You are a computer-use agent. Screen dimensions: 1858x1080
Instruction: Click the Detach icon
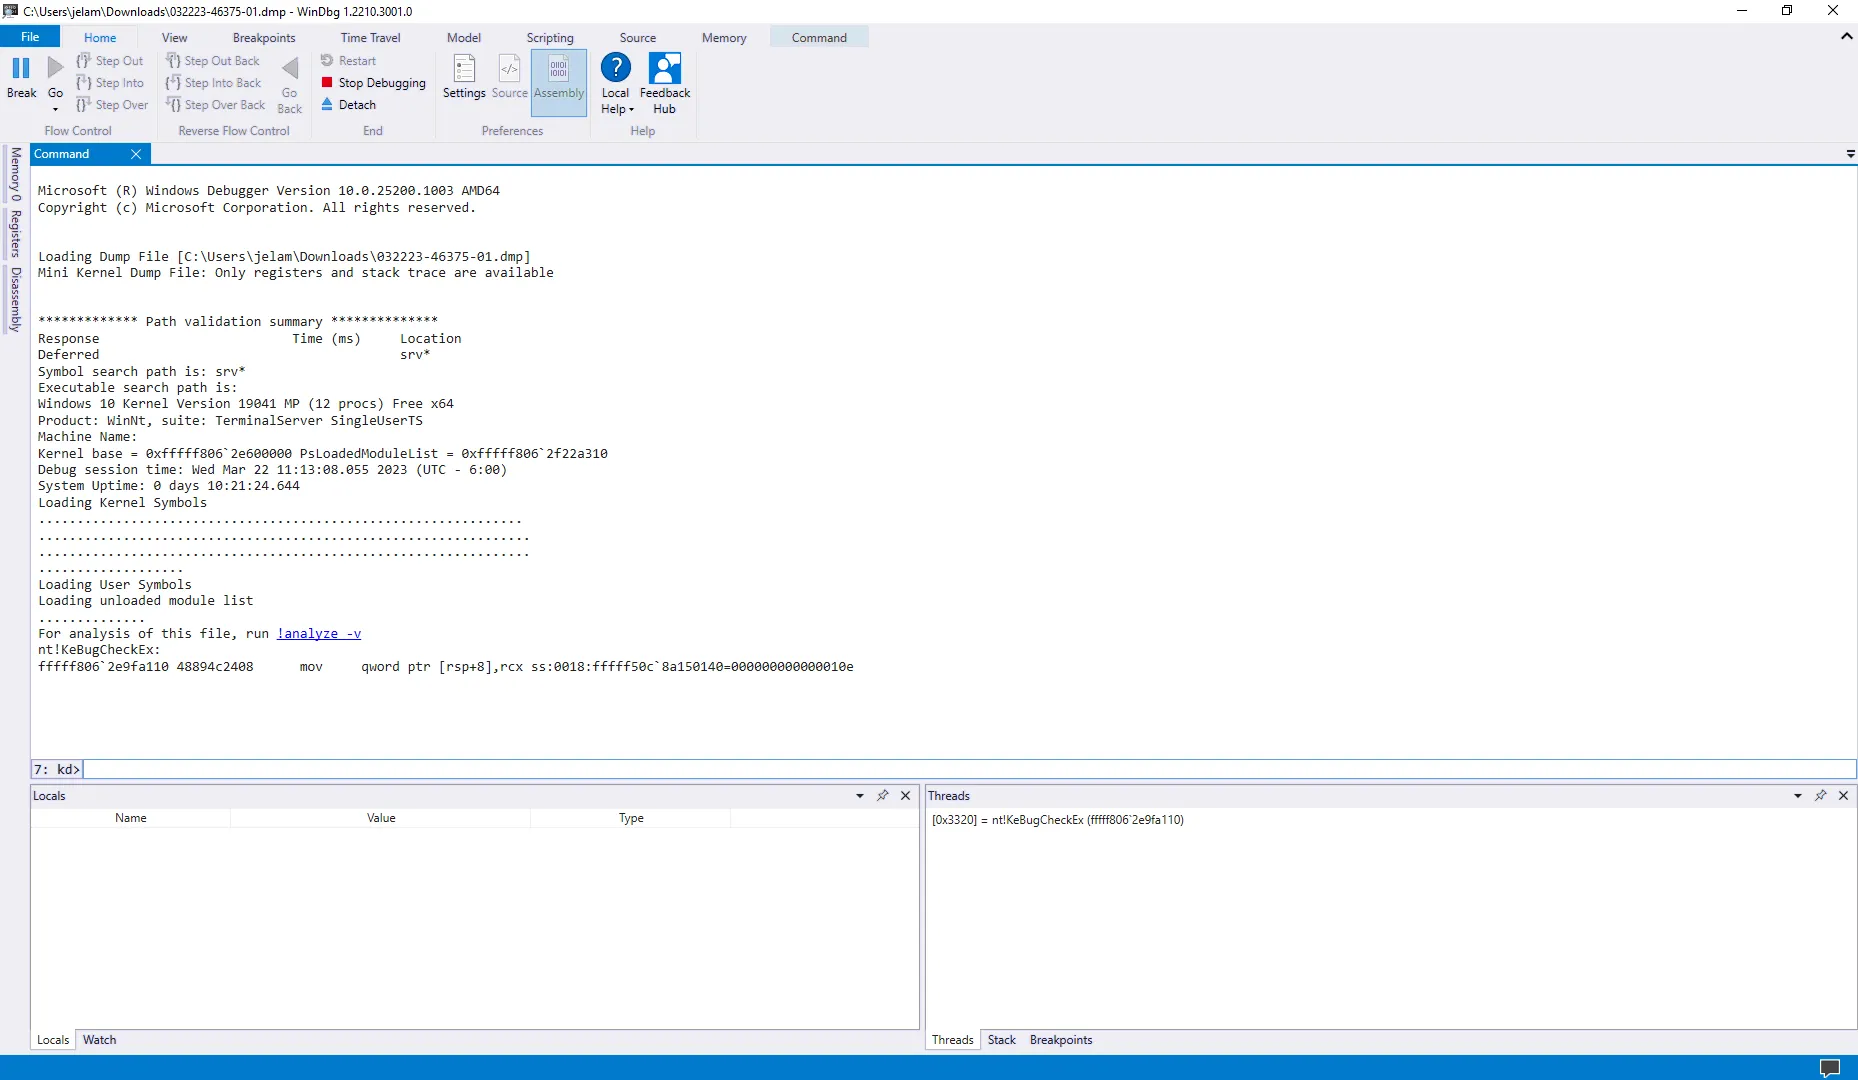(x=327, y=105)
